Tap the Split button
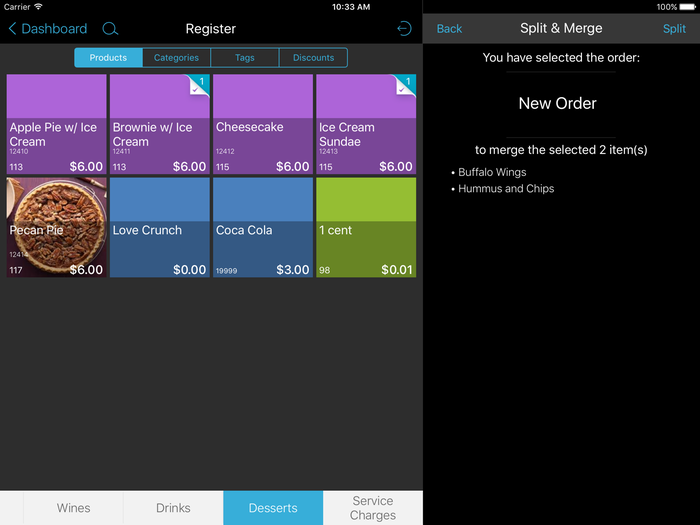 674,29
